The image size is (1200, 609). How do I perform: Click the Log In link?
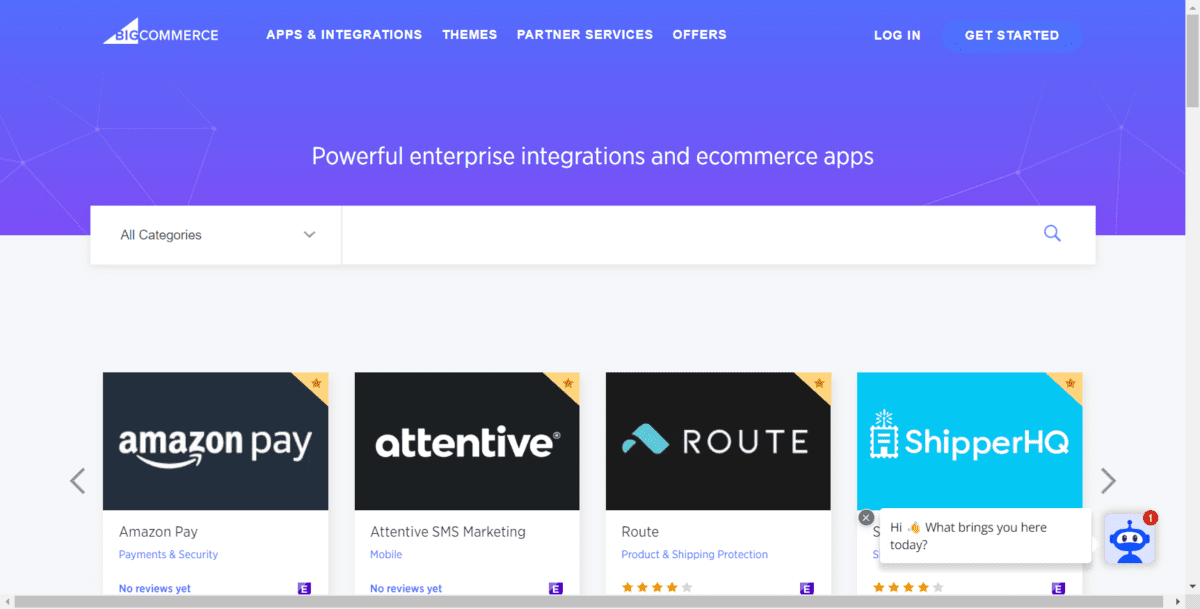click(x=897, y=35)
